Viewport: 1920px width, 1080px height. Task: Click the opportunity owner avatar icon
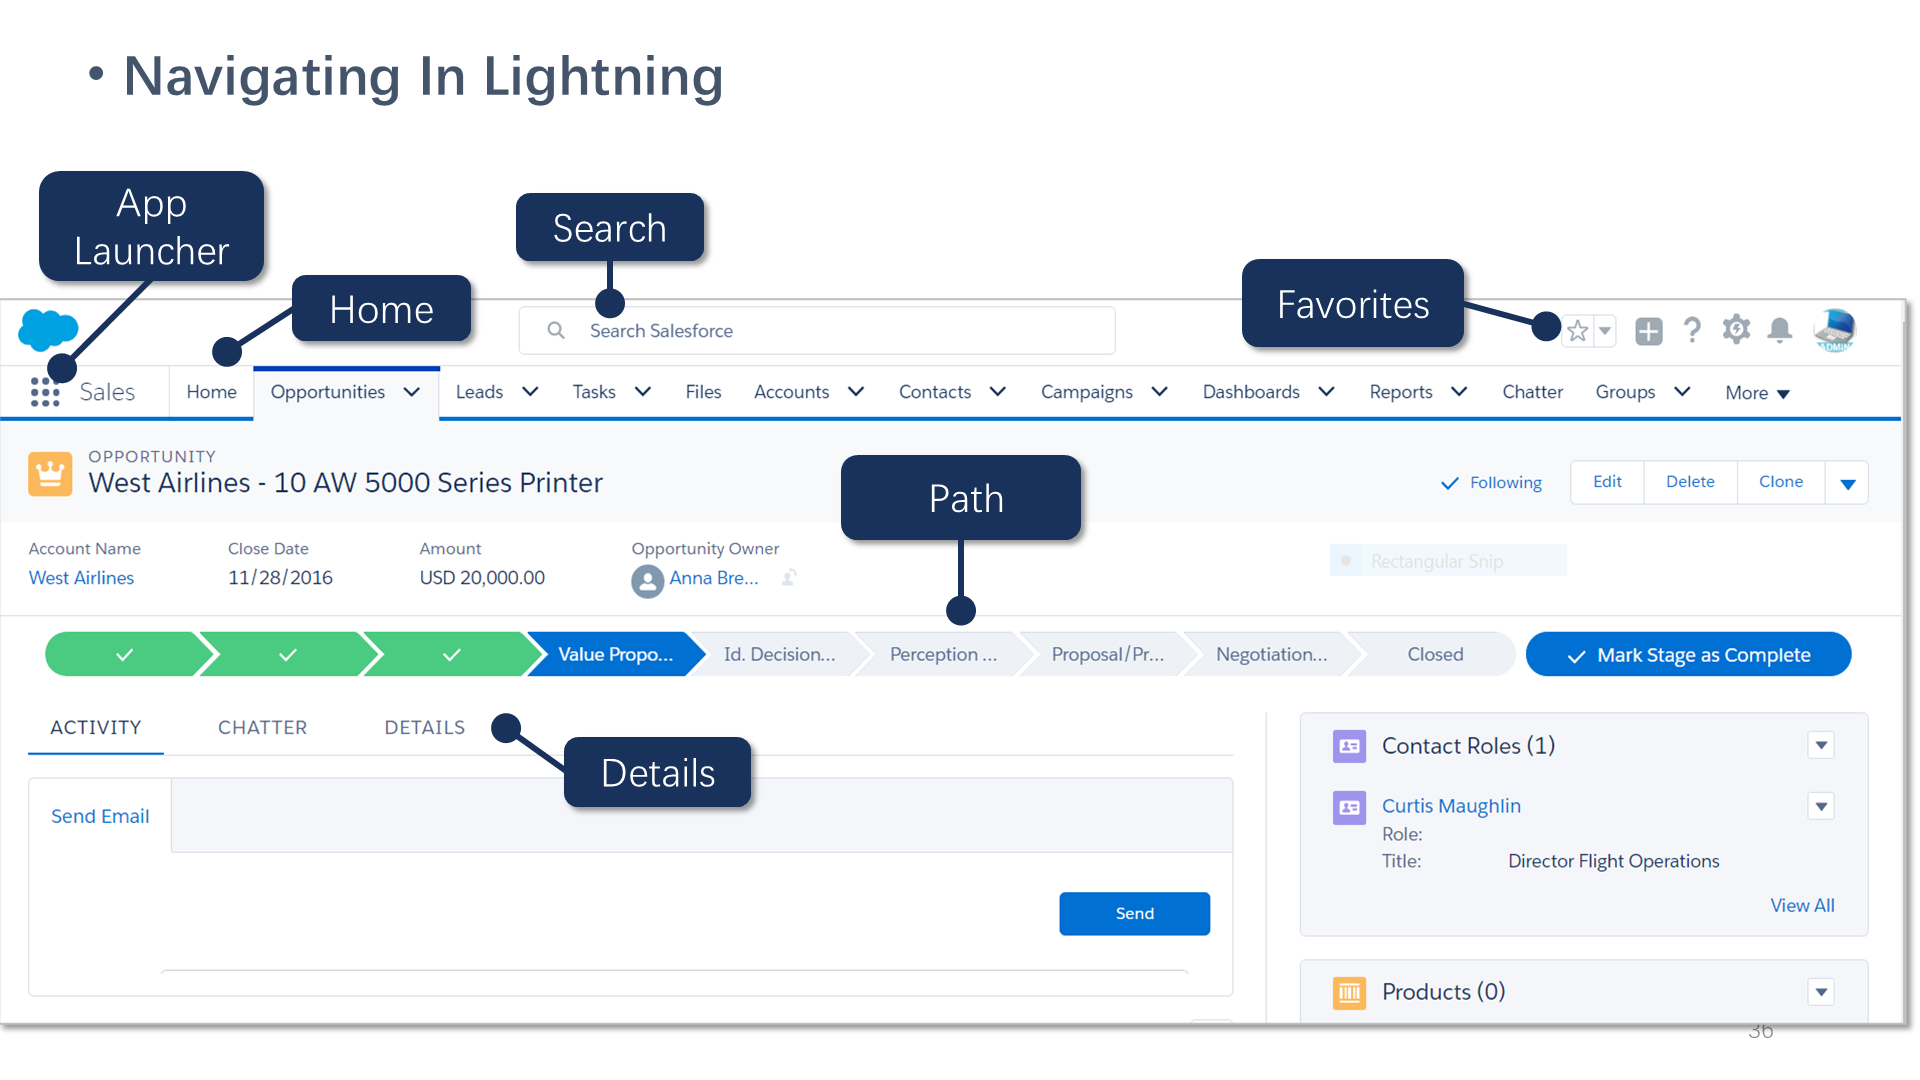648,581
